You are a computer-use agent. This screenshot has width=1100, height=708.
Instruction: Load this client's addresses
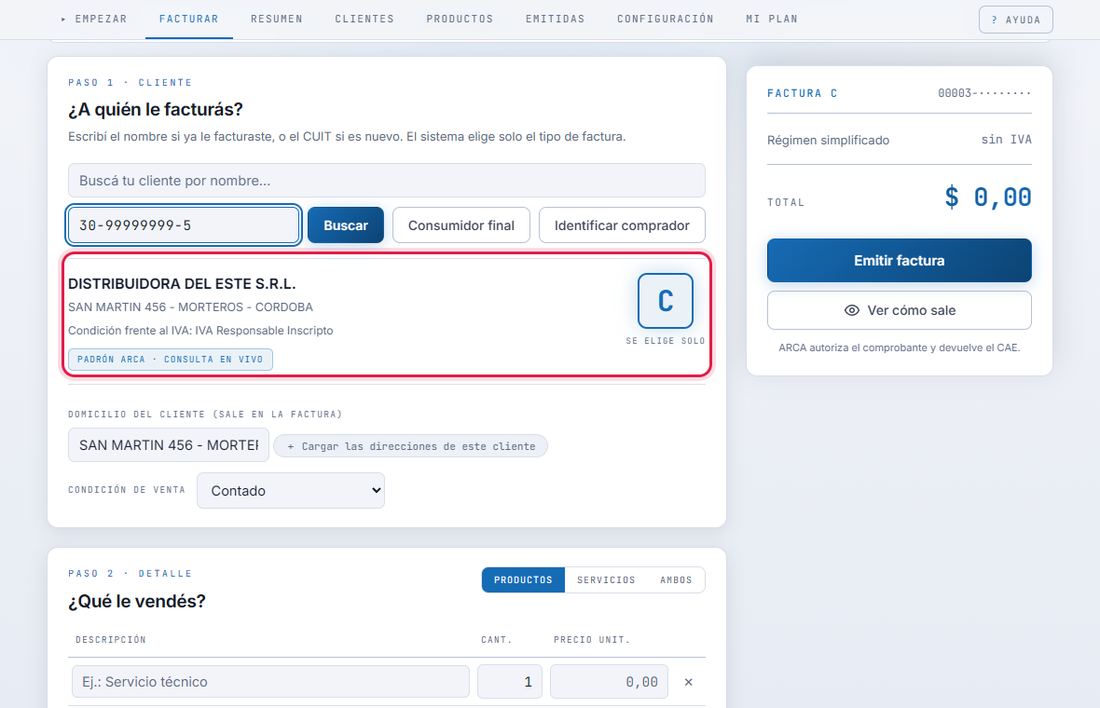click(x=410, y=446)
